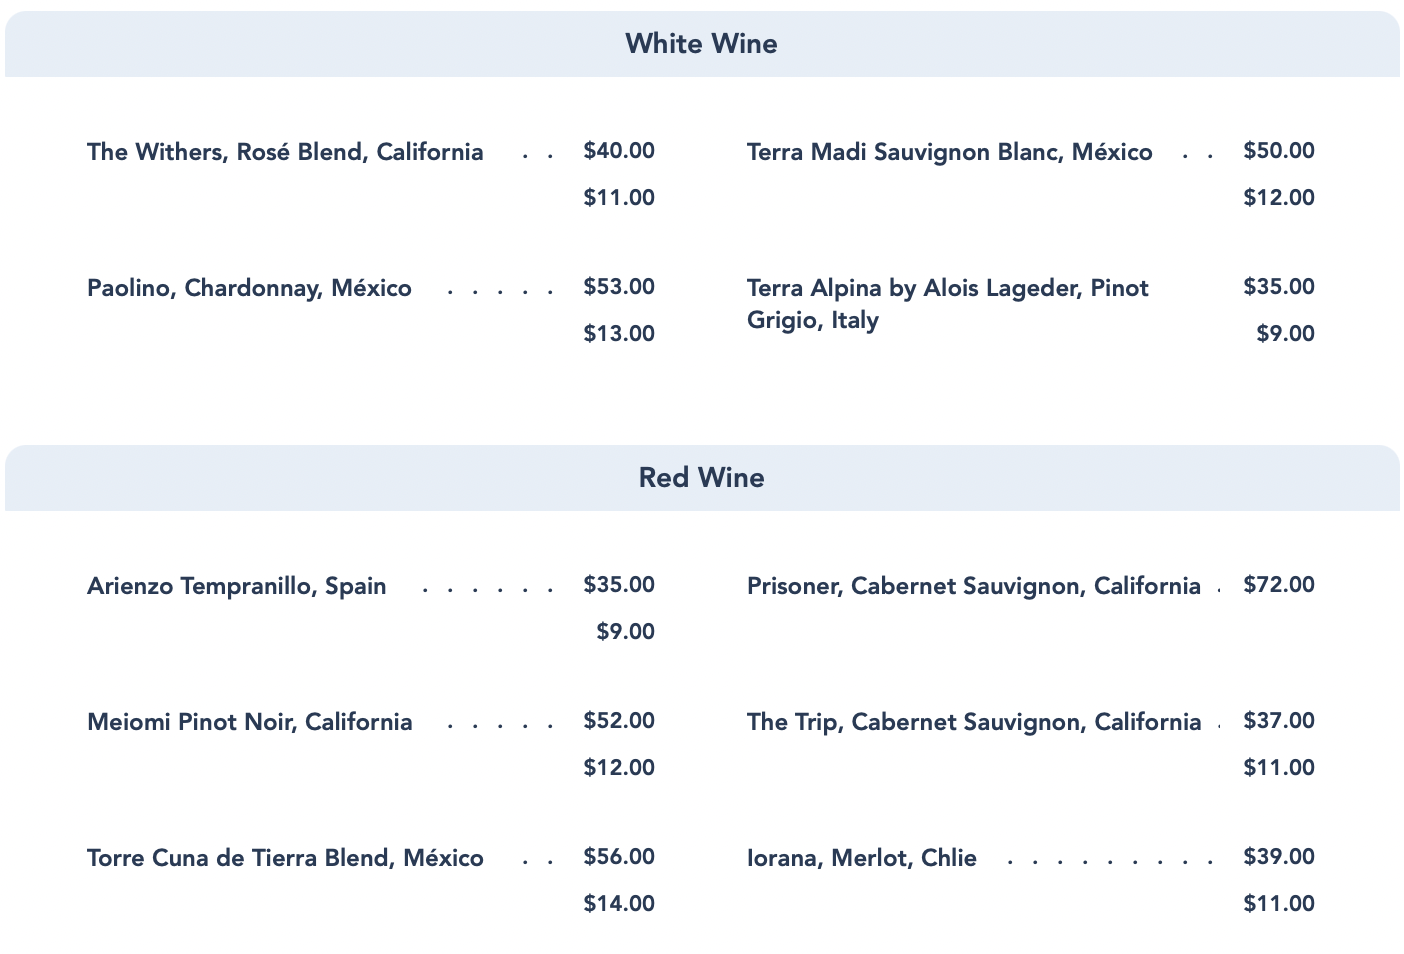Select The Withers Rosé Blend item

(x=285, y=152)
